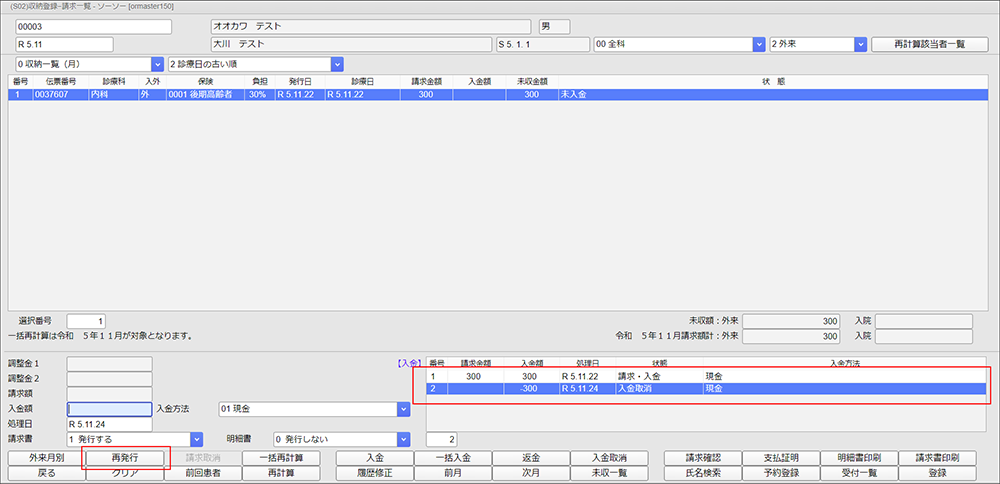Go to next month with 次月
1000x484 pixels.
(x=531, y=473)
